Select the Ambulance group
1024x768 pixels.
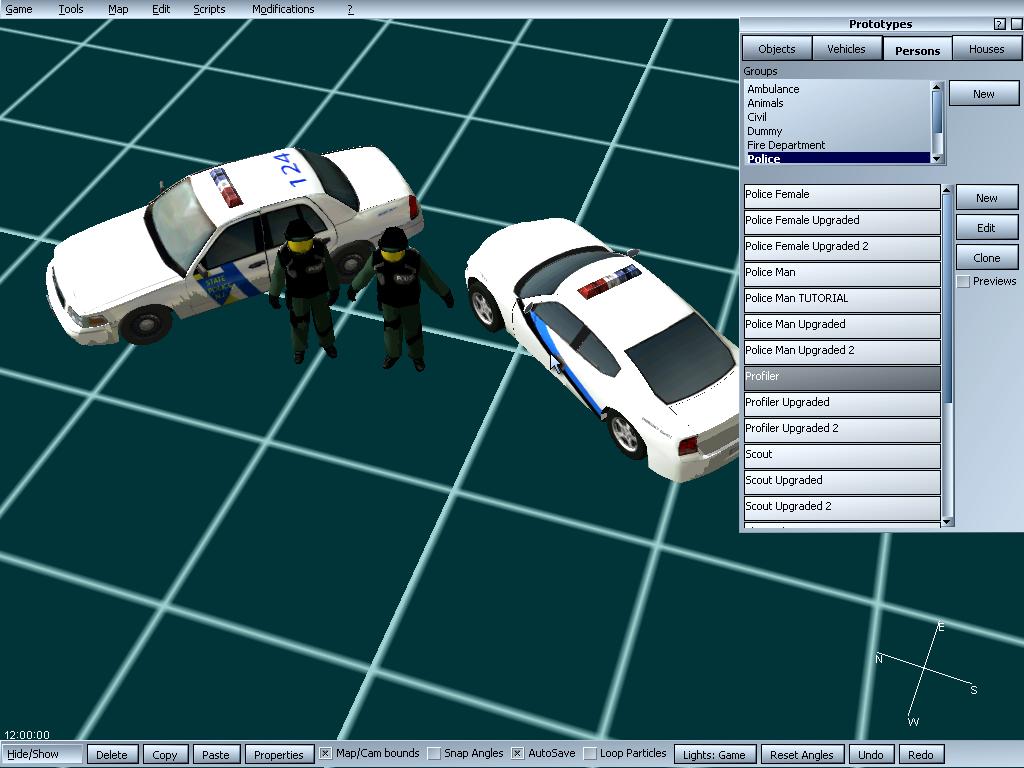(x=838, y=89)
